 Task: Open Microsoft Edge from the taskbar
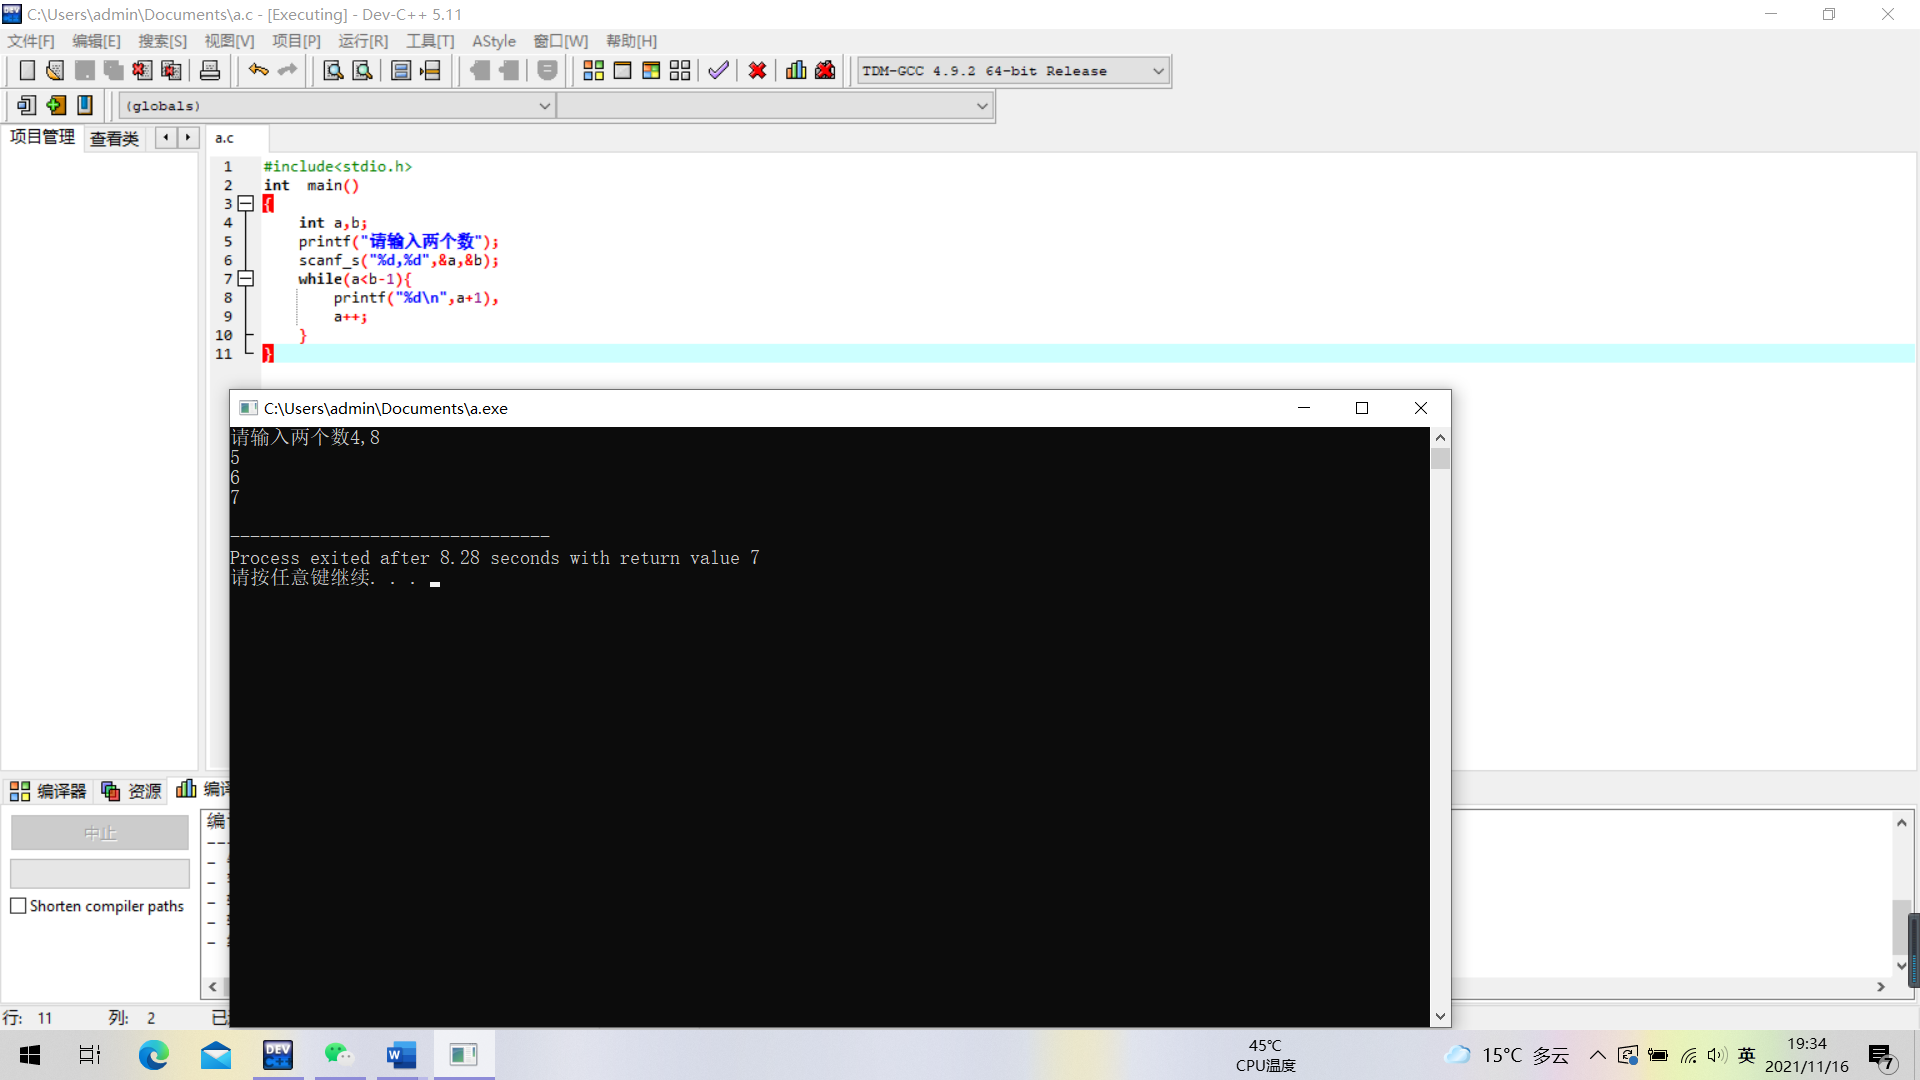point(153,1055)
